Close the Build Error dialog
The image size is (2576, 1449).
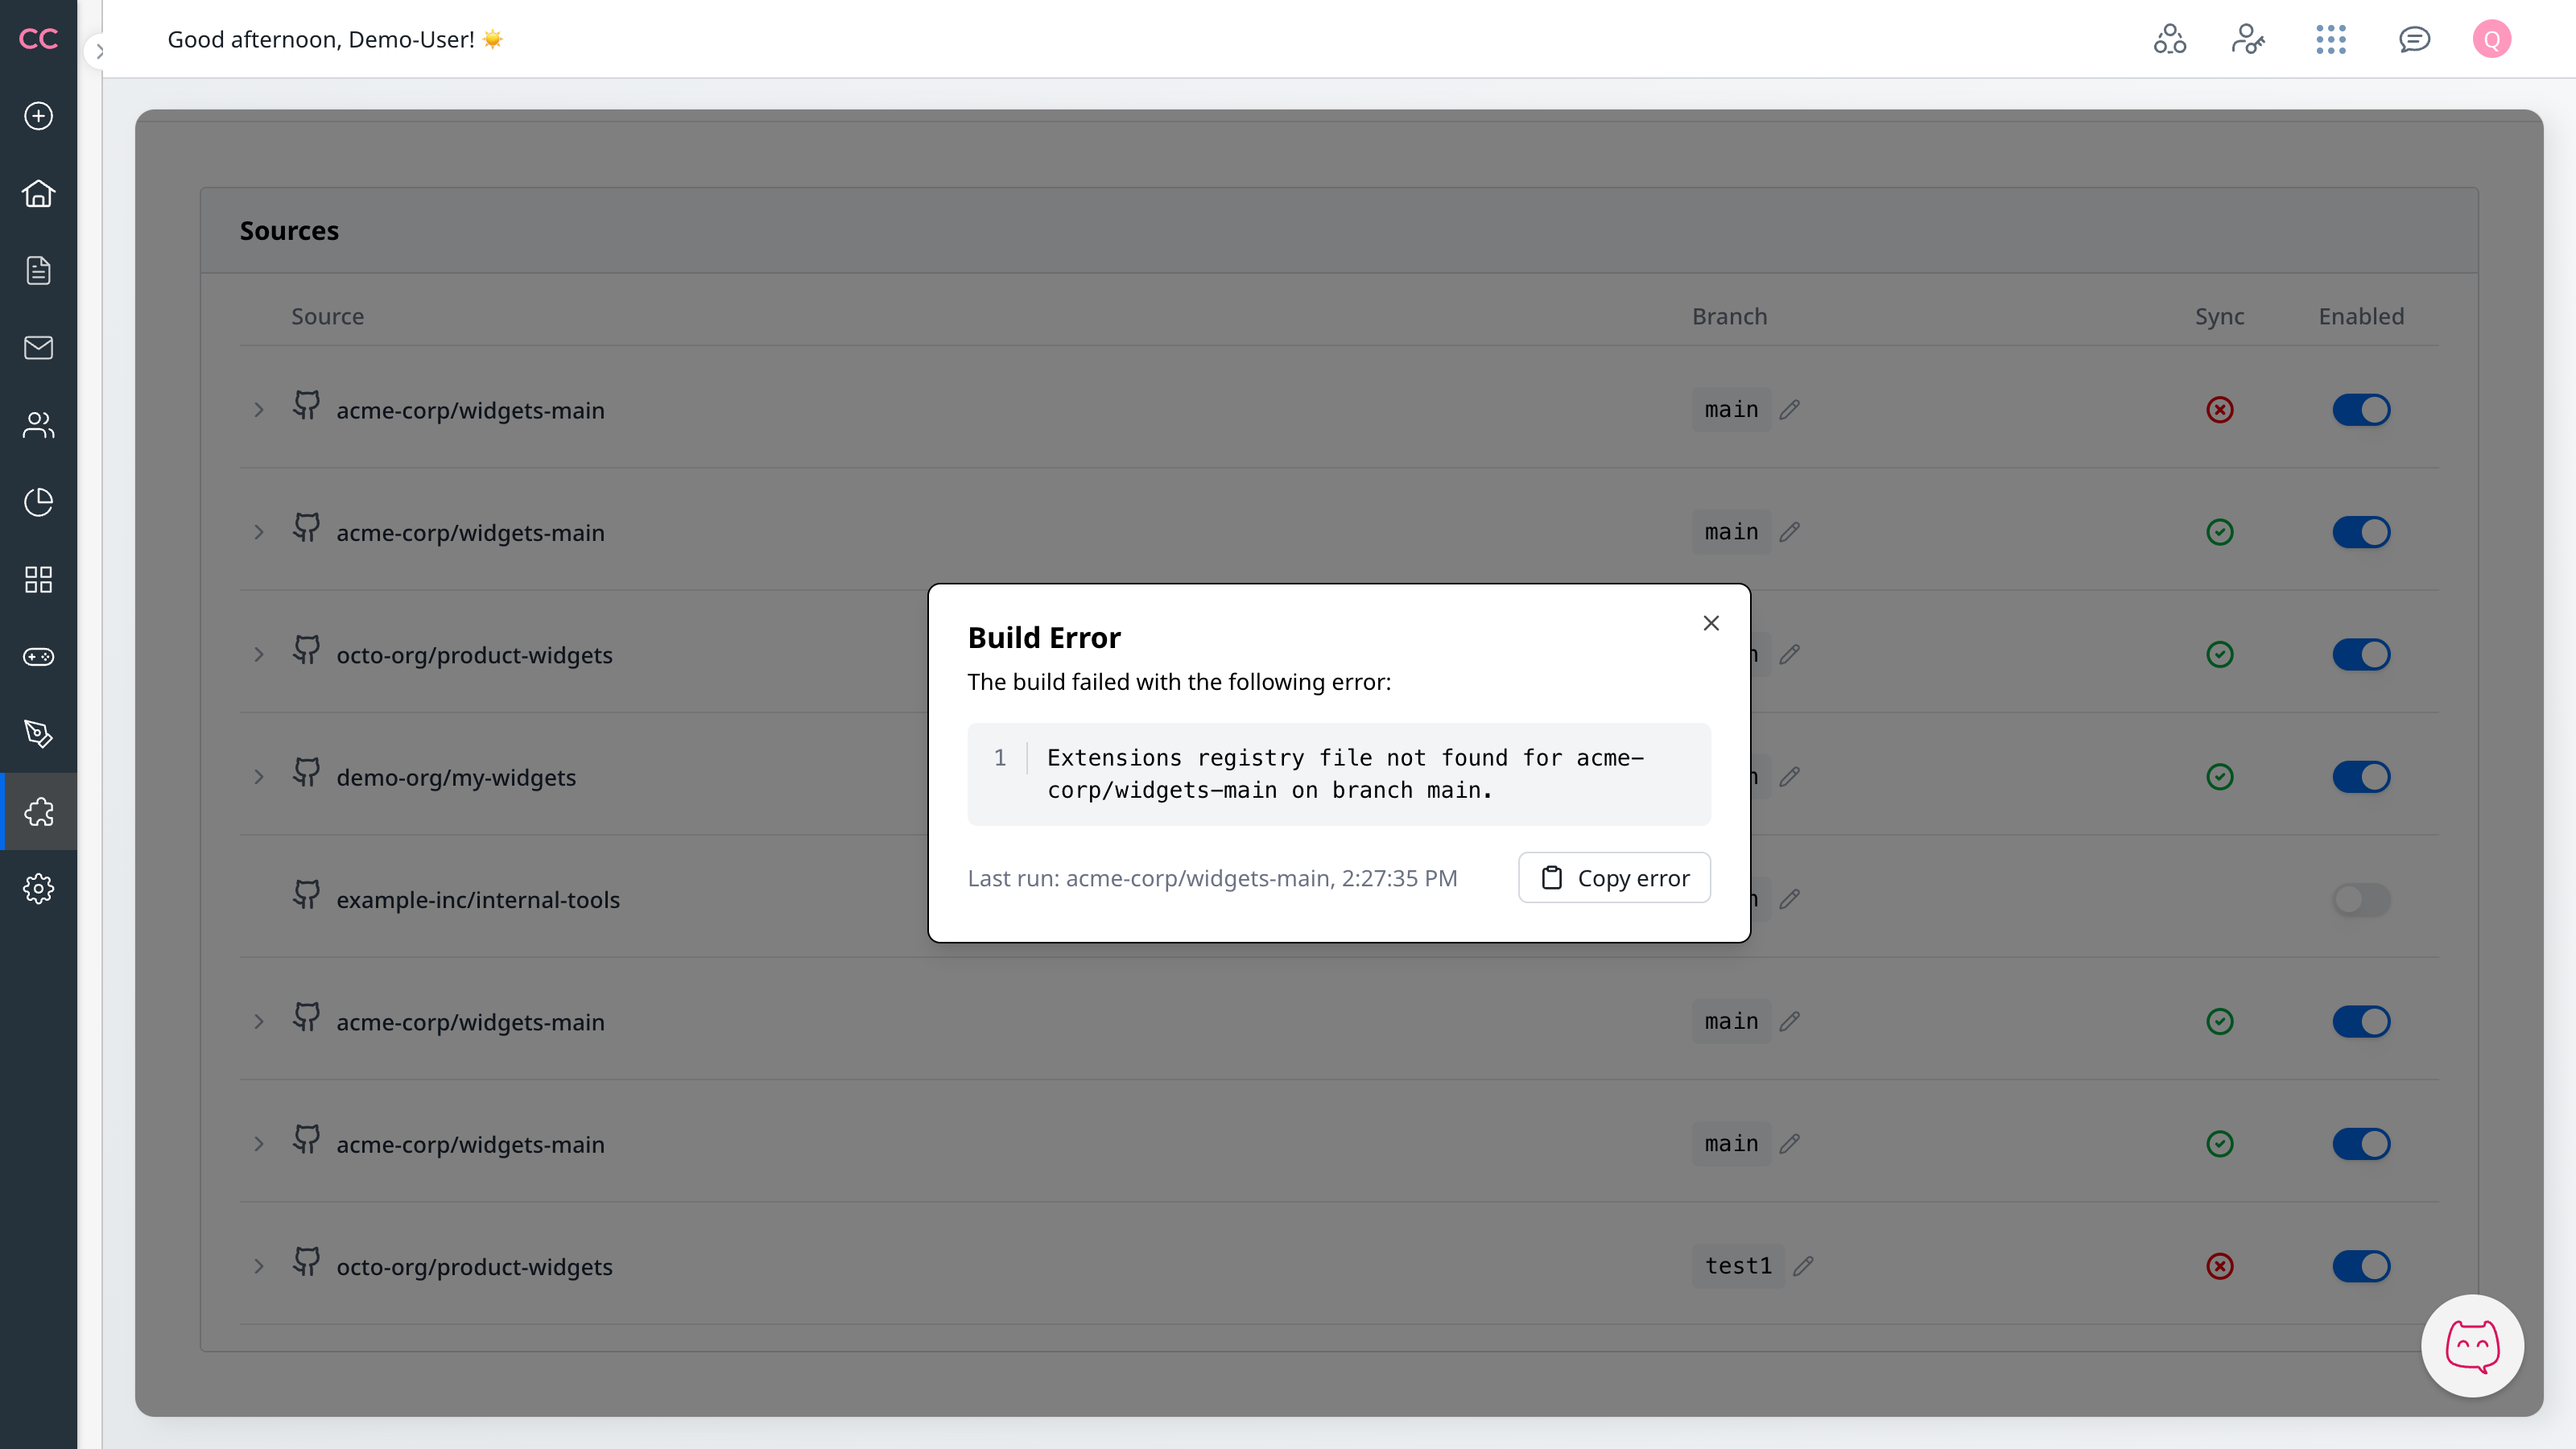(x=1711, y=623)
